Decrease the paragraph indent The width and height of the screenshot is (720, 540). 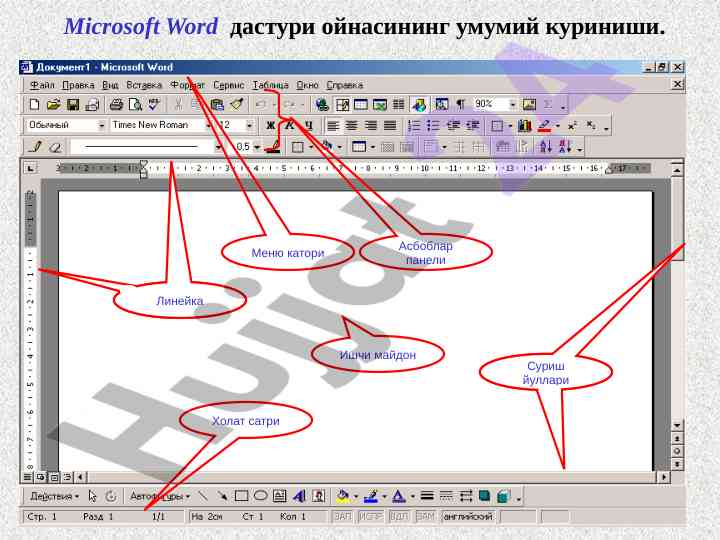453,125
